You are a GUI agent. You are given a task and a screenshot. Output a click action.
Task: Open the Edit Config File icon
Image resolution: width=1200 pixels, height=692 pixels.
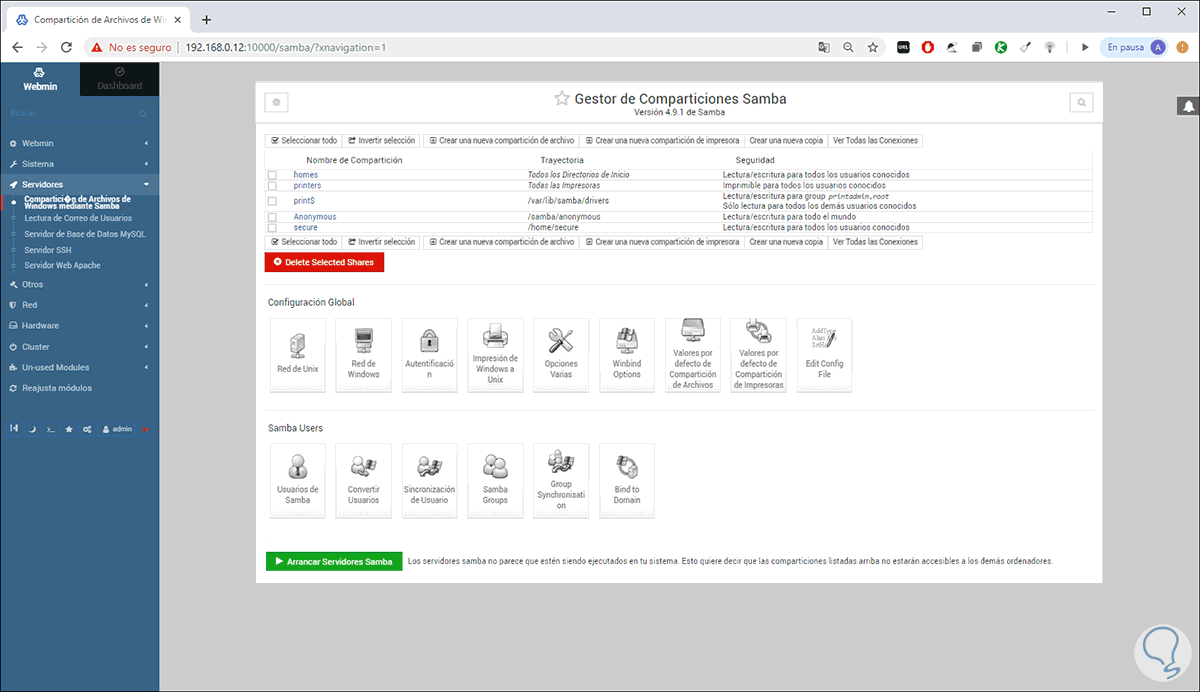click(824, 355)
